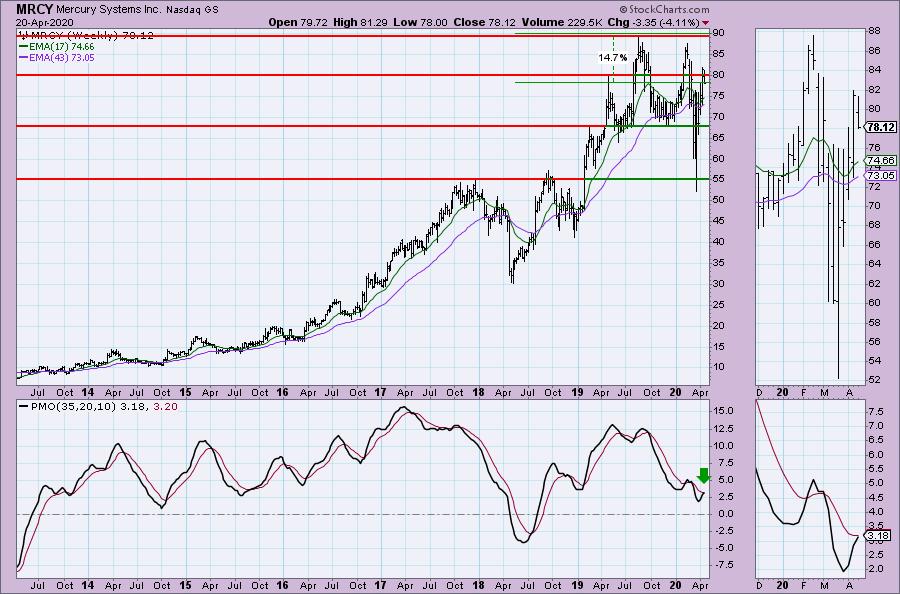Select the Mercury Systems Inc. company name

click(x=110, y=10)
